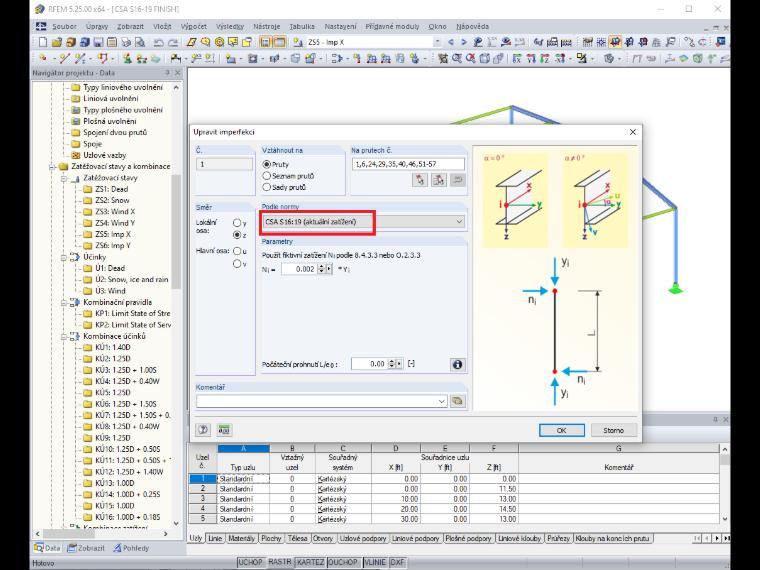Click the Redo arrow icon
This screenshot has height=570, width=760.
[x=173, y=42]
